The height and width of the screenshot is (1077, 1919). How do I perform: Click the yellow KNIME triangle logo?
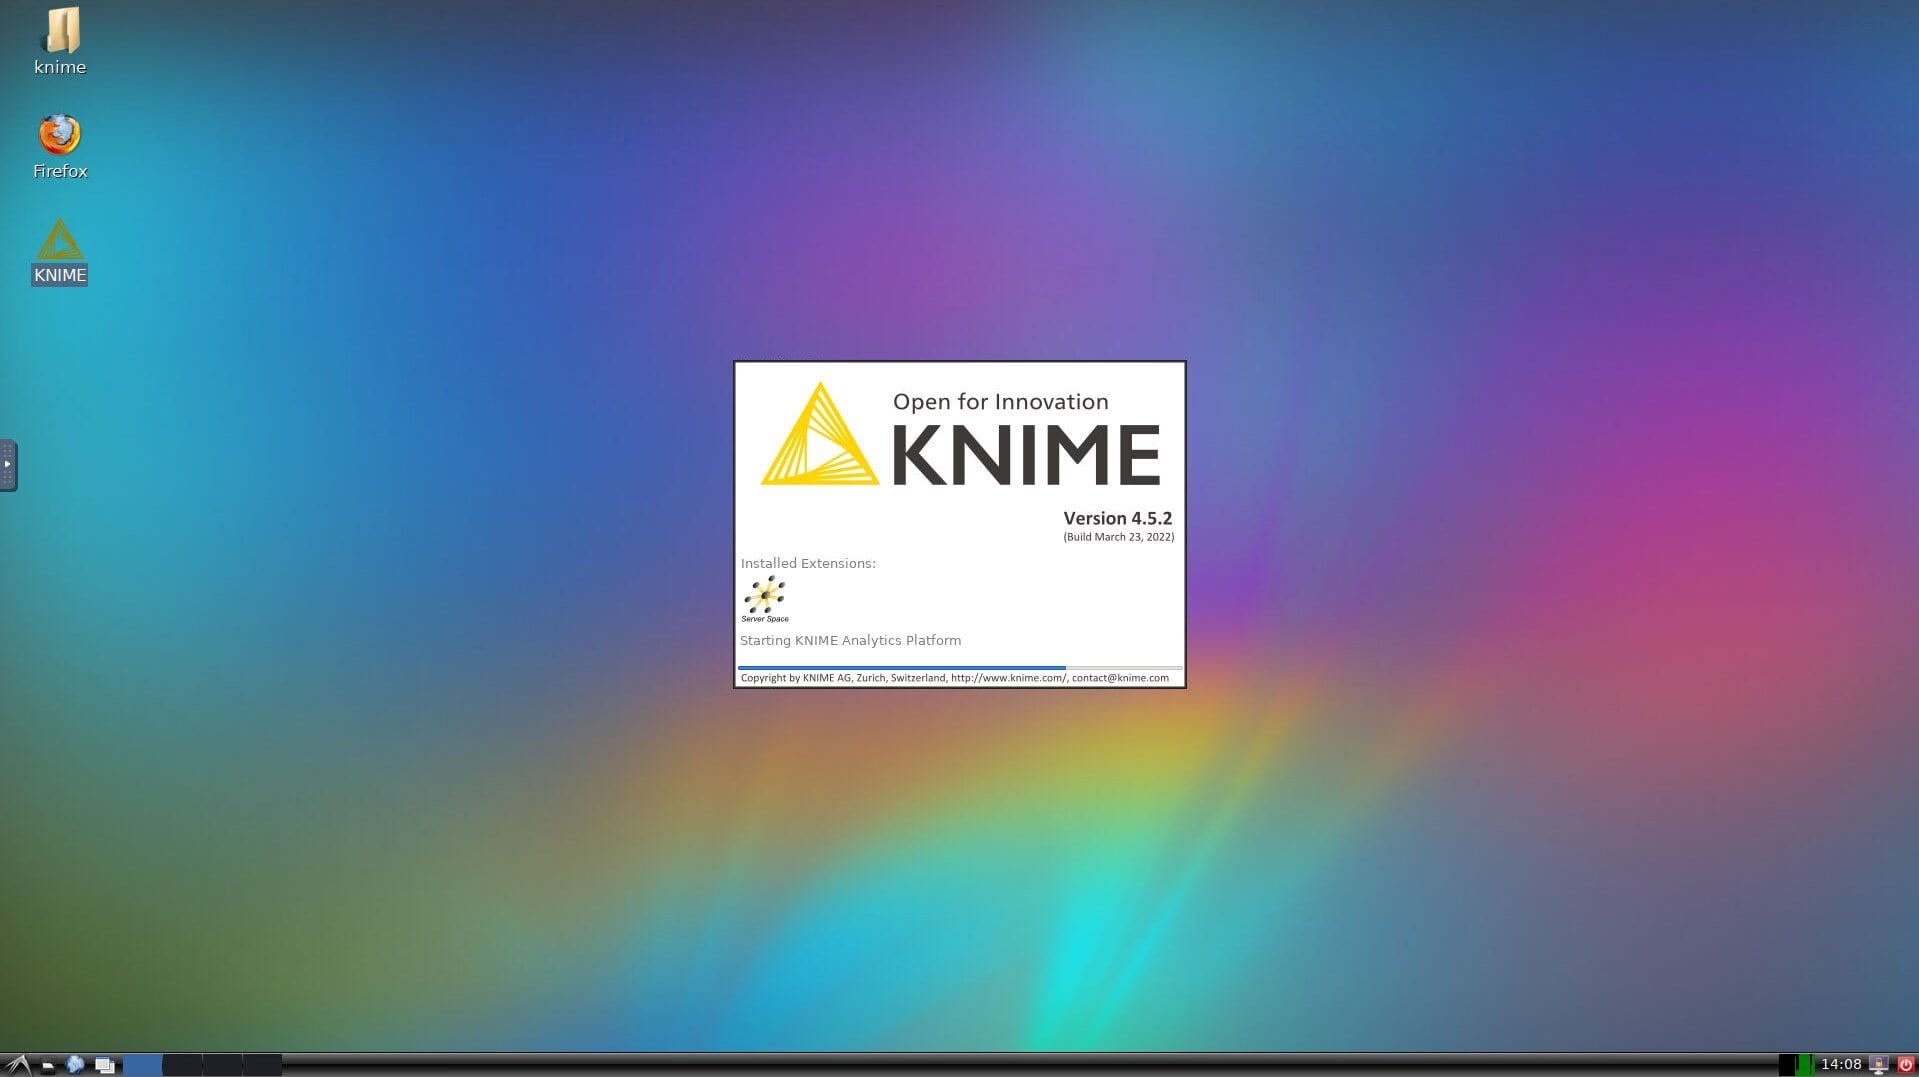point(822,440)
